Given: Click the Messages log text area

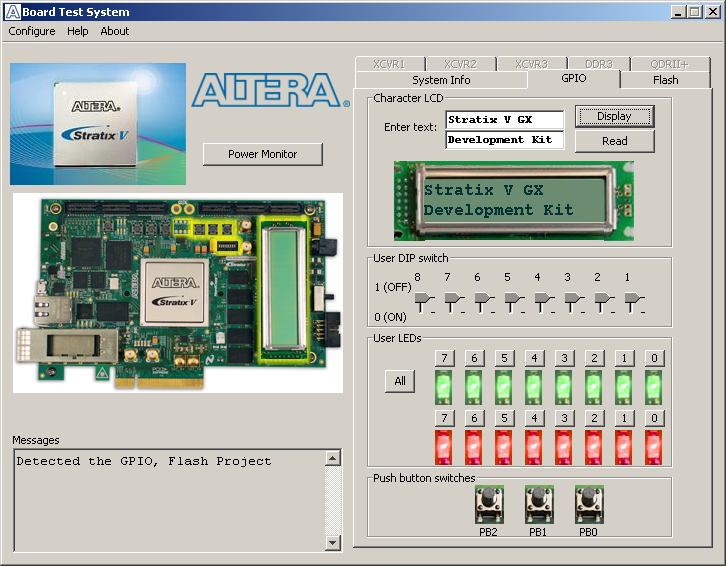Looking at the screenshot, I should pyautogui.click(x=169, y=500).
